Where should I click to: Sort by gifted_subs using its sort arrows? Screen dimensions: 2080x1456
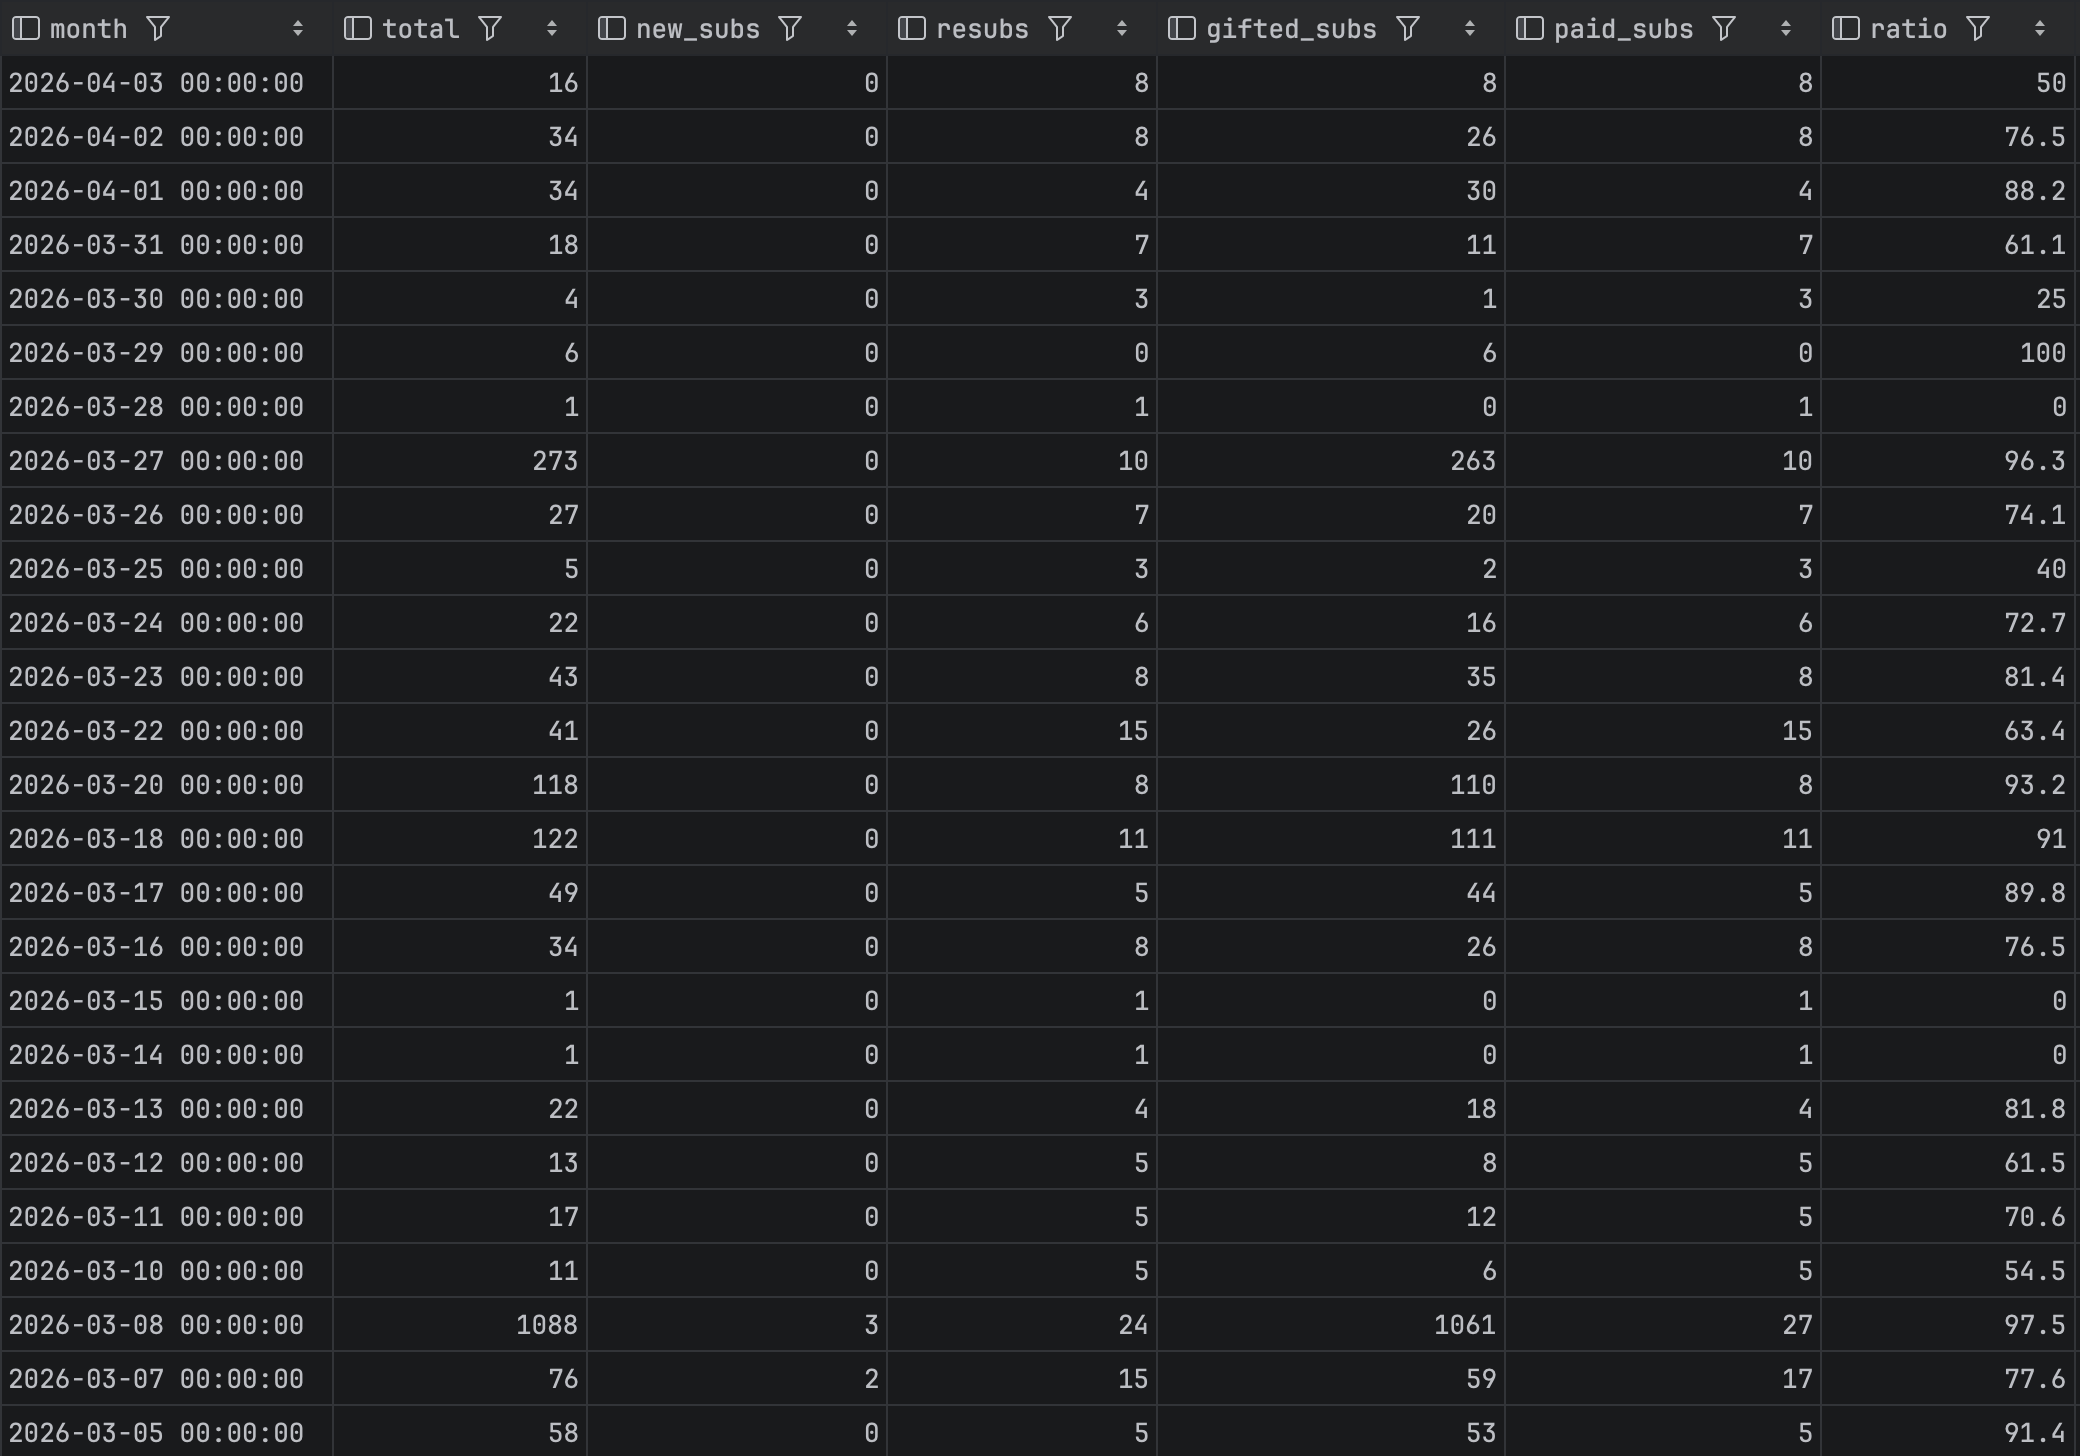(1469, 29)
